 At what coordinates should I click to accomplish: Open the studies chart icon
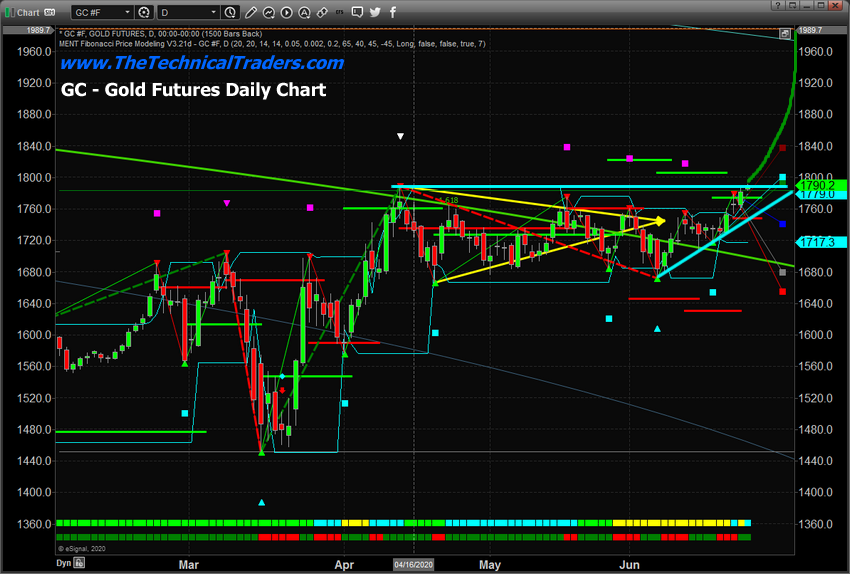click(268, 12)
